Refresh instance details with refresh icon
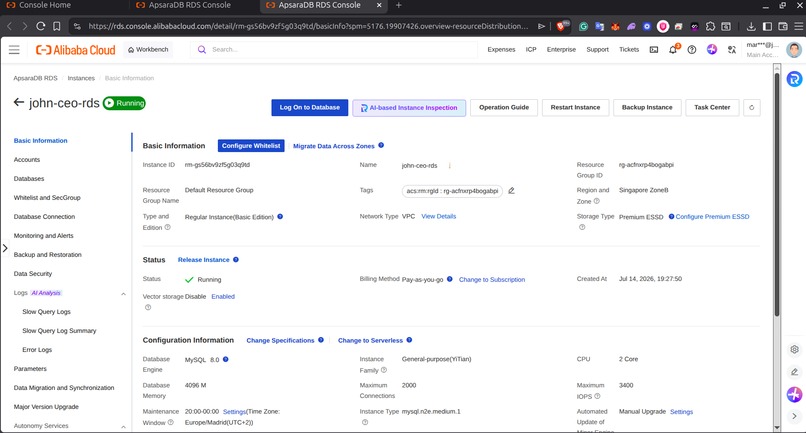 pos(752,107)
